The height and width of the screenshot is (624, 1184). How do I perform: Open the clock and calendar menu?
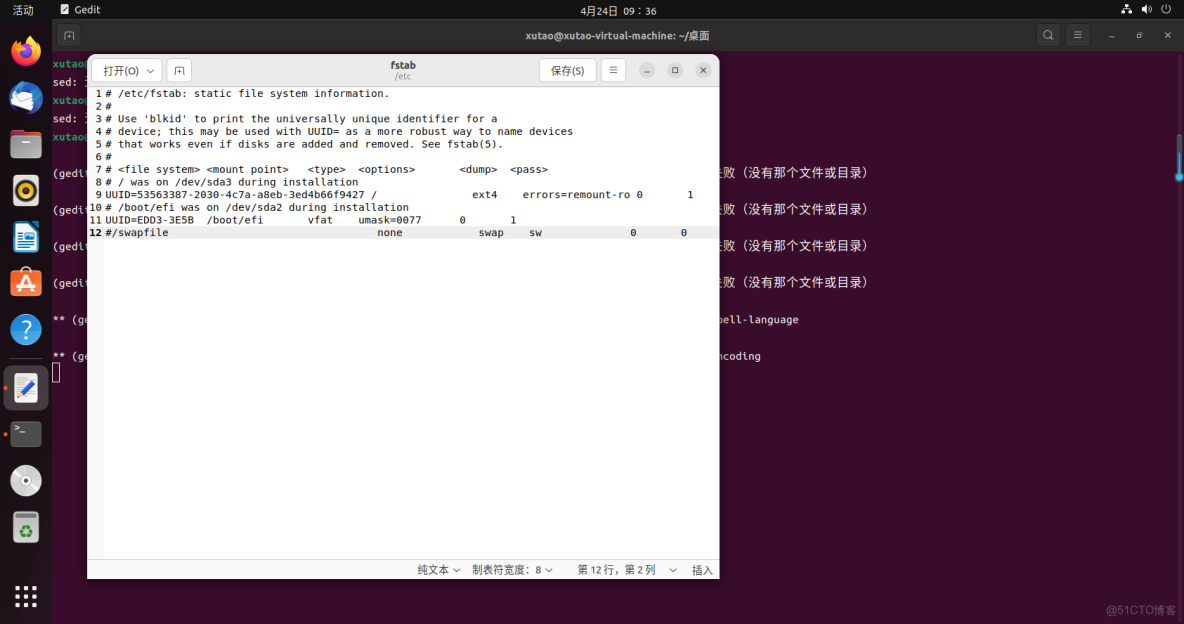(x=618, y=11)
